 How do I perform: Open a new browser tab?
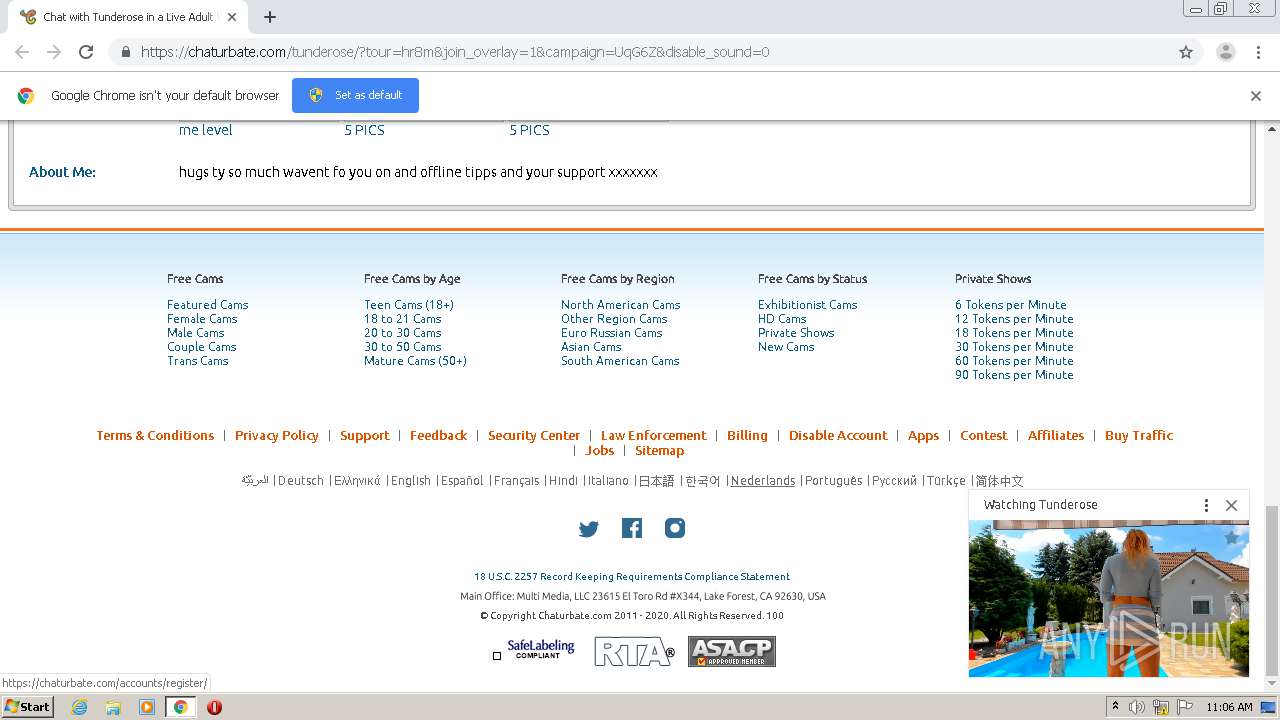click(x=269, y=17)
